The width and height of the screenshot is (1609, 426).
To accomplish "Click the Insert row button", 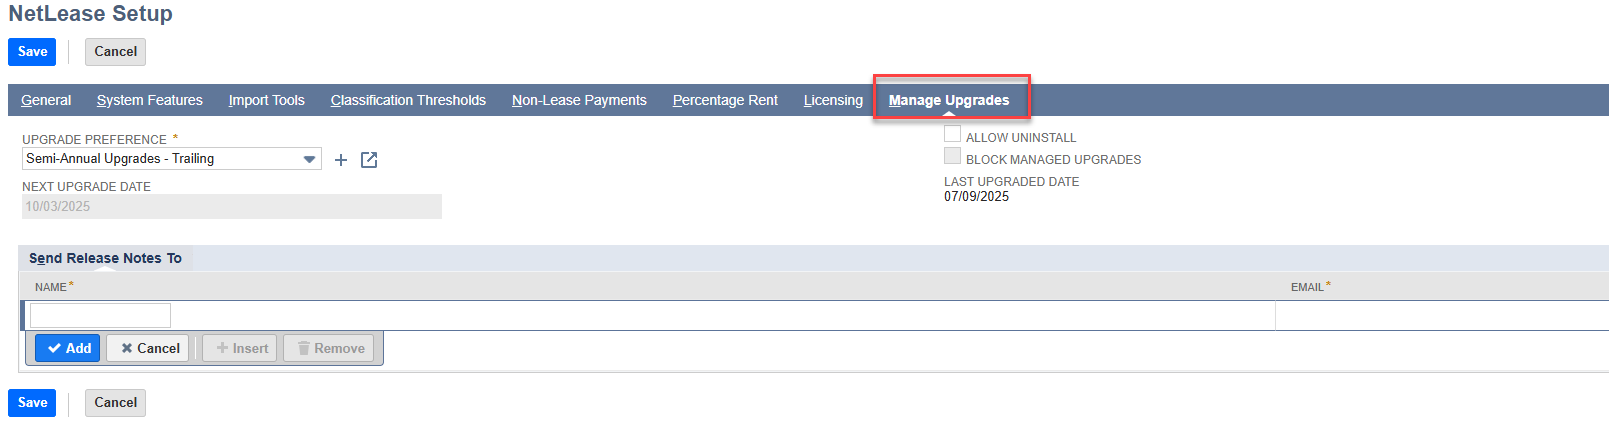I will [x=240, y=348].
